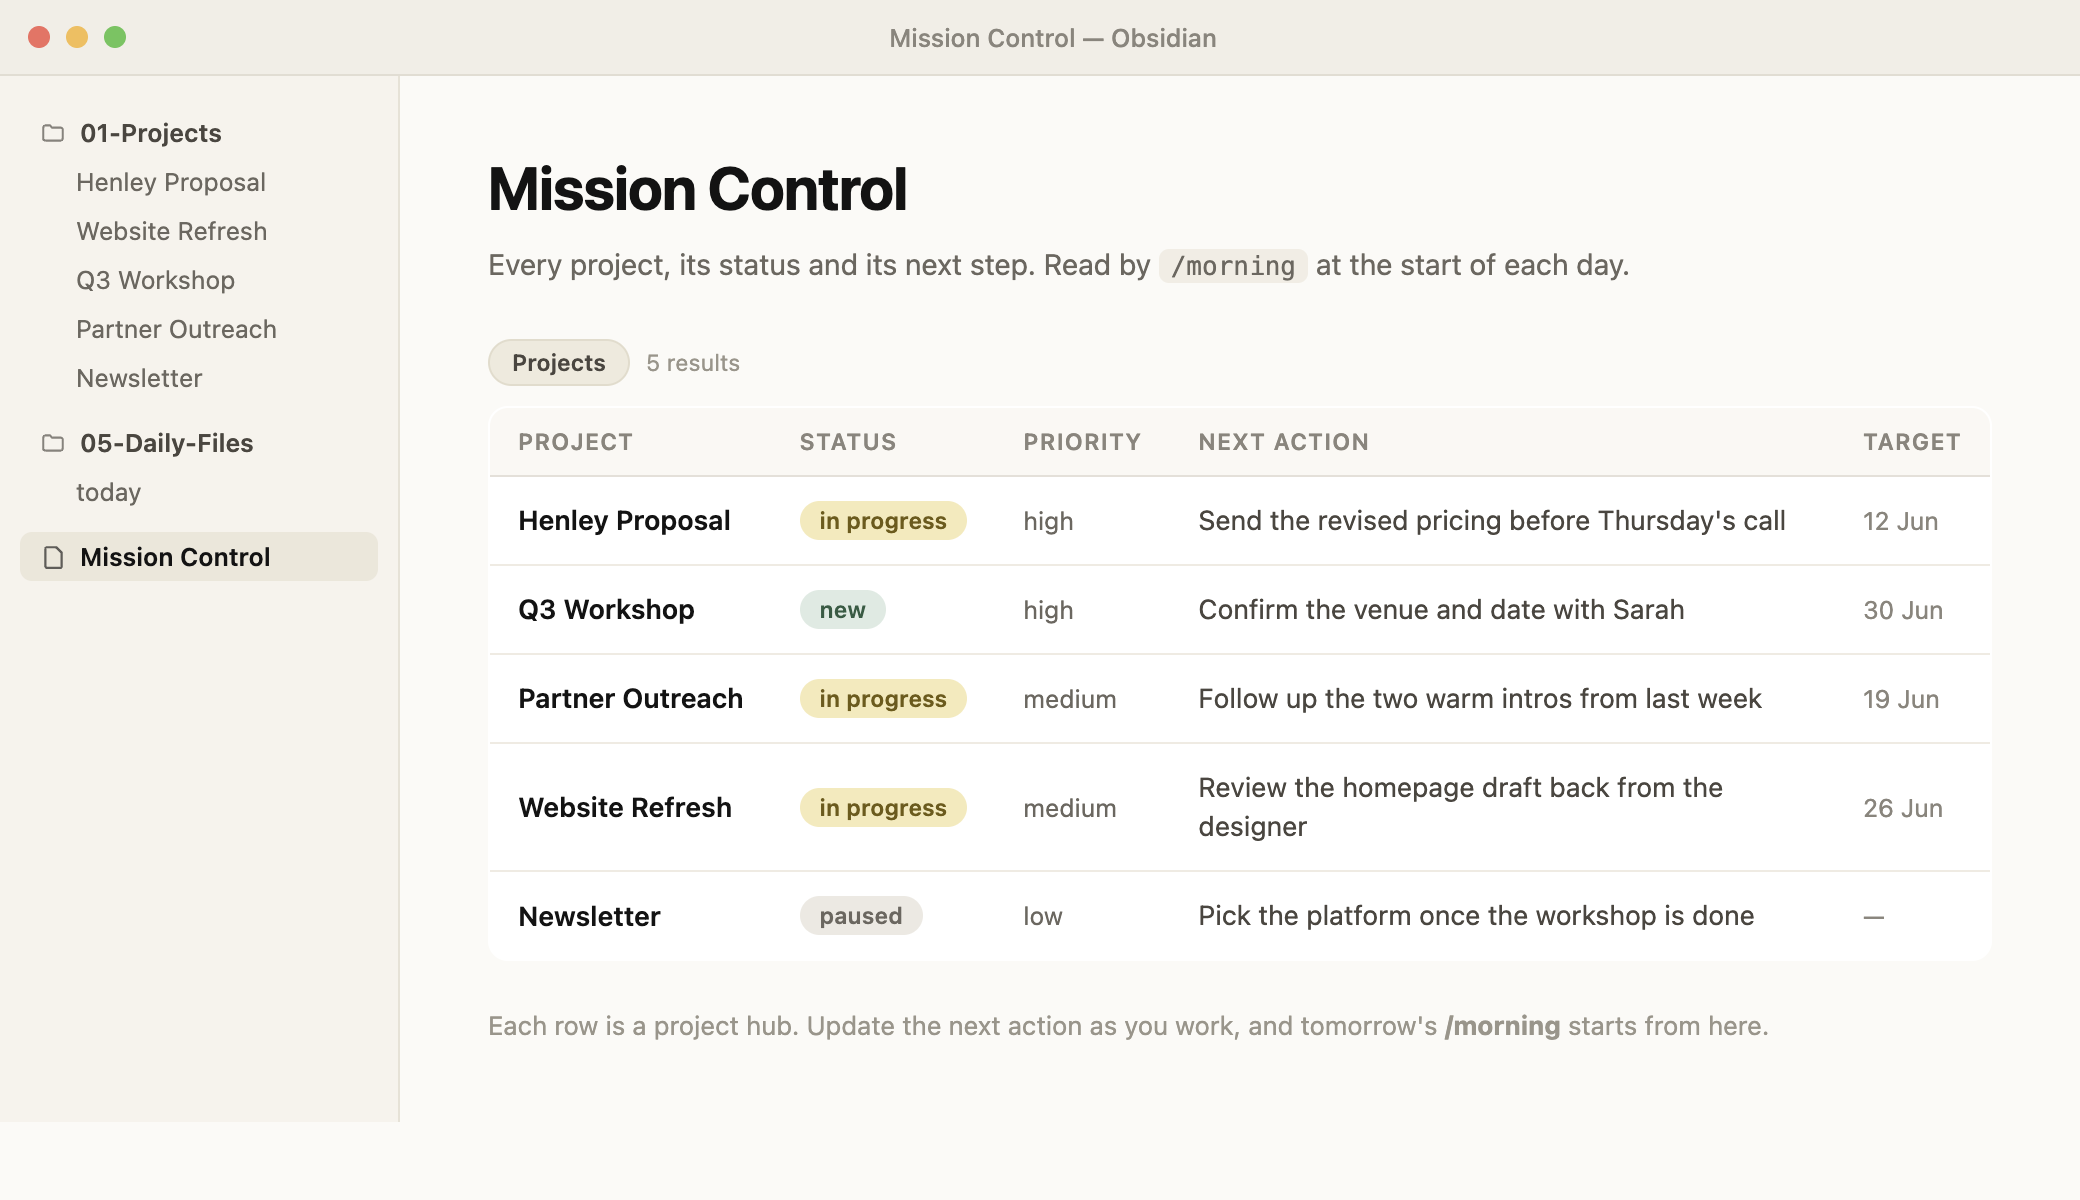Click the window title 'Mission Control — Obsidian'
The width and height of the screenshot is (2080, 1200).
pos(1052,38)
